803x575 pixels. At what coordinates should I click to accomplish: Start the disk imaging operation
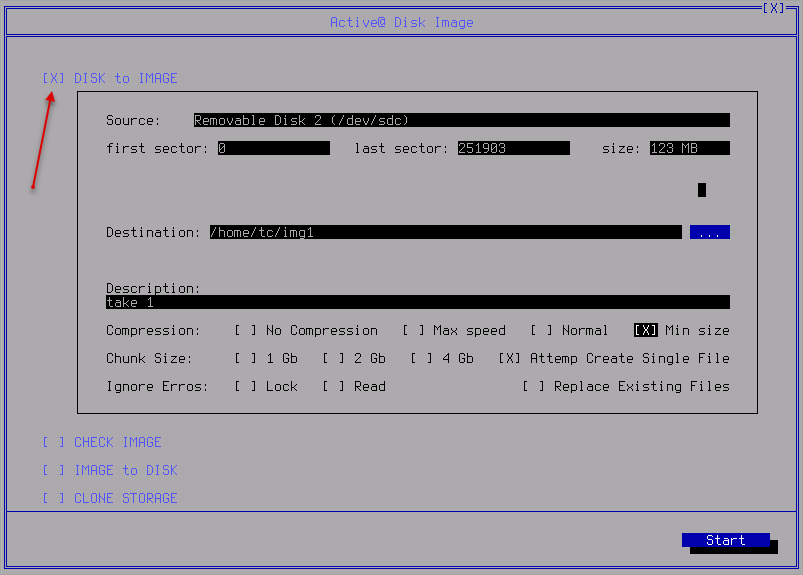(x=726, y=540)
